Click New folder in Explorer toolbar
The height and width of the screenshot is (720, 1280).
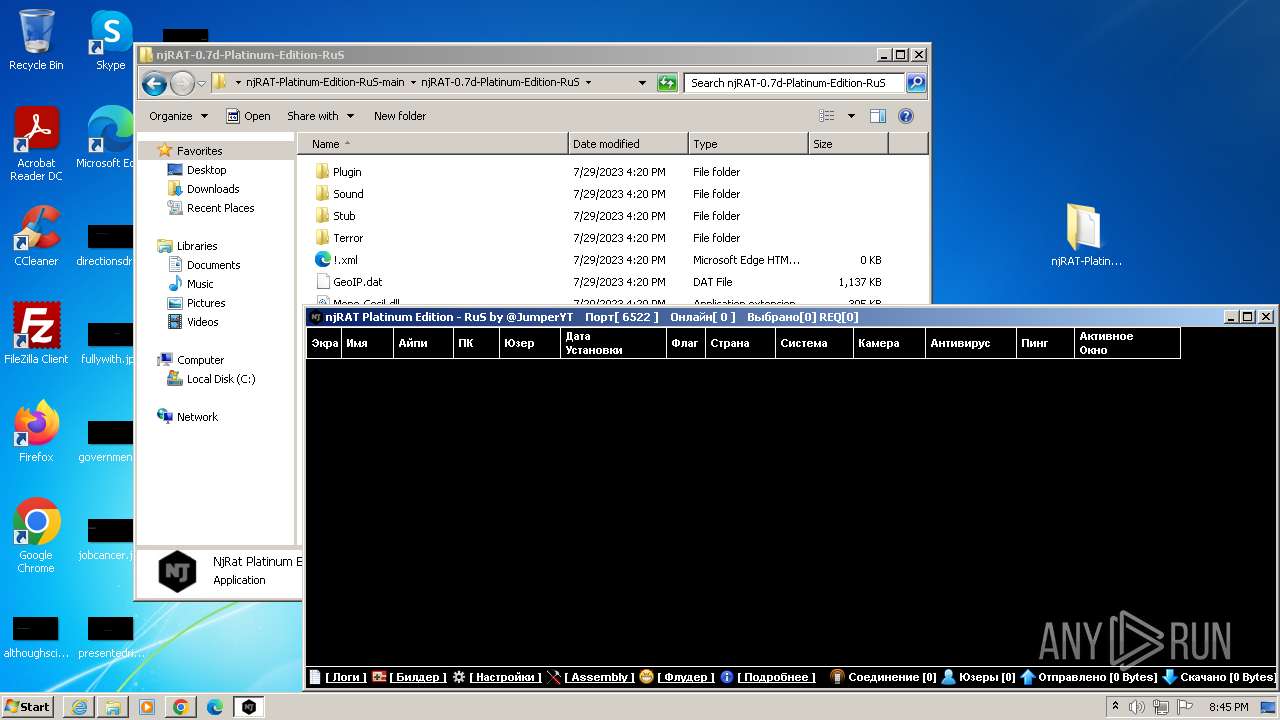point(400,116)
